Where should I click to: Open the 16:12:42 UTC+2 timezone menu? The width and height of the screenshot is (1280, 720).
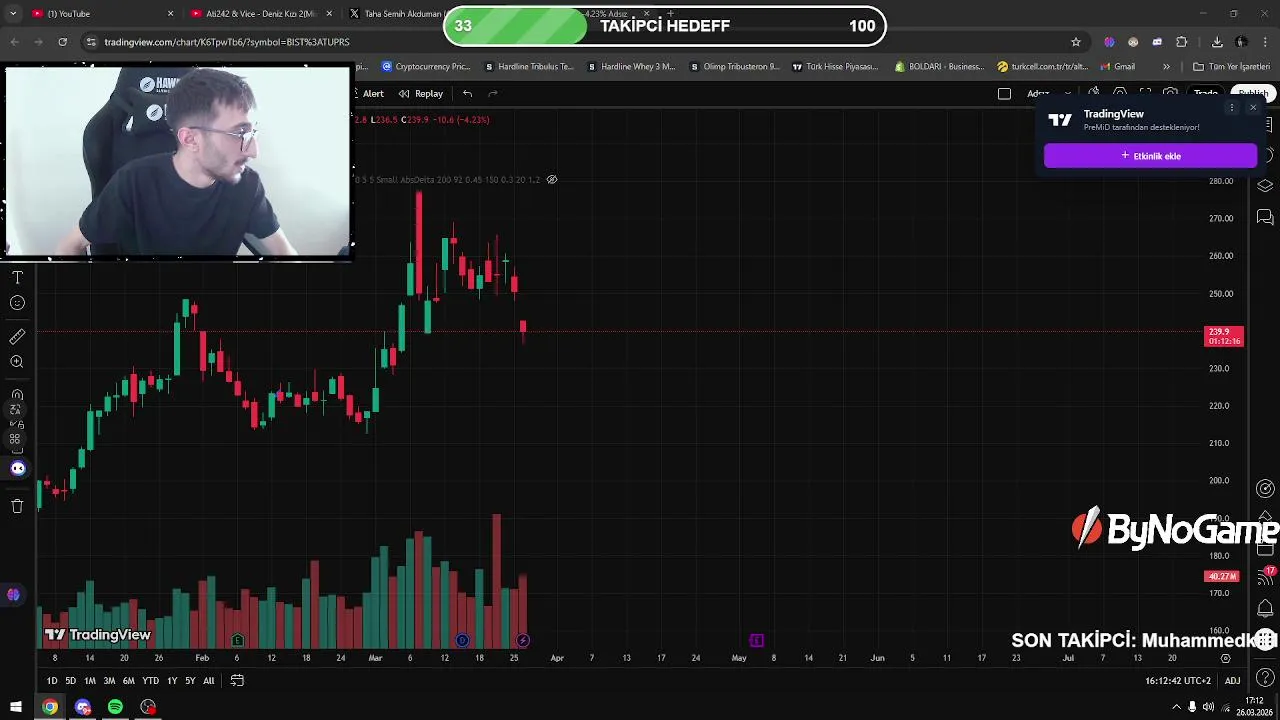(x=1178, y=680)
